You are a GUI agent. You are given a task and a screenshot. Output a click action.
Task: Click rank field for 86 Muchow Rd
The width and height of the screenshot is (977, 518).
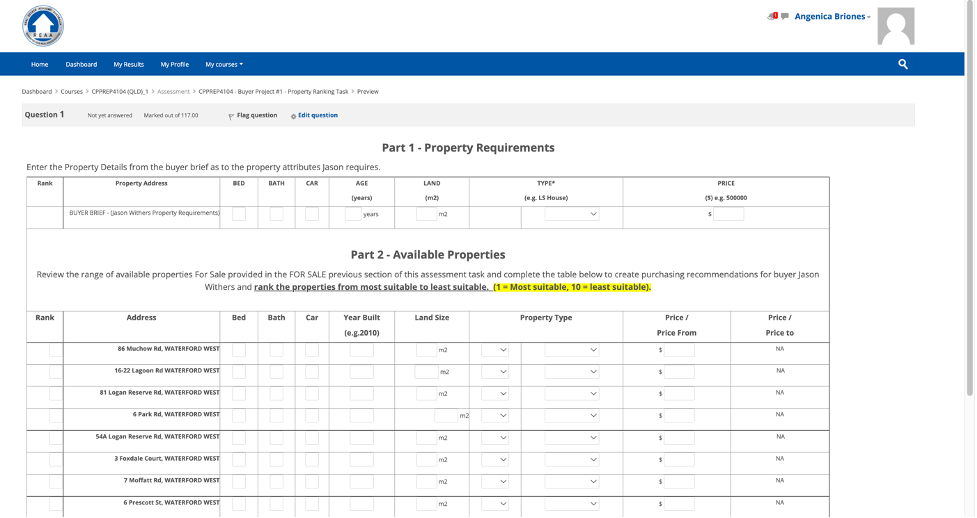click(55, 350)
